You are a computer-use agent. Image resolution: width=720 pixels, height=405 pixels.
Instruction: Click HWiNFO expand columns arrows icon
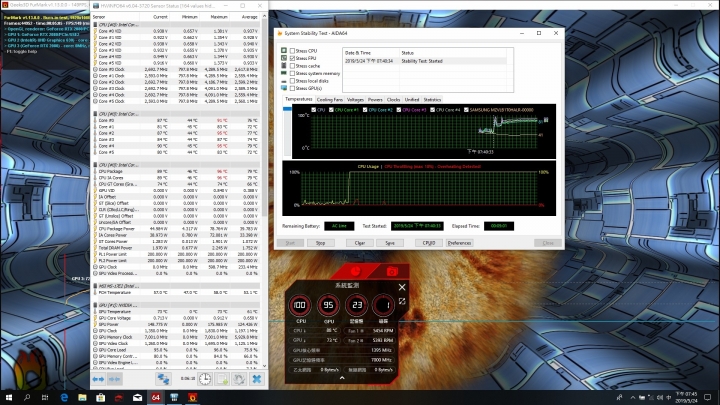(98, 379)
